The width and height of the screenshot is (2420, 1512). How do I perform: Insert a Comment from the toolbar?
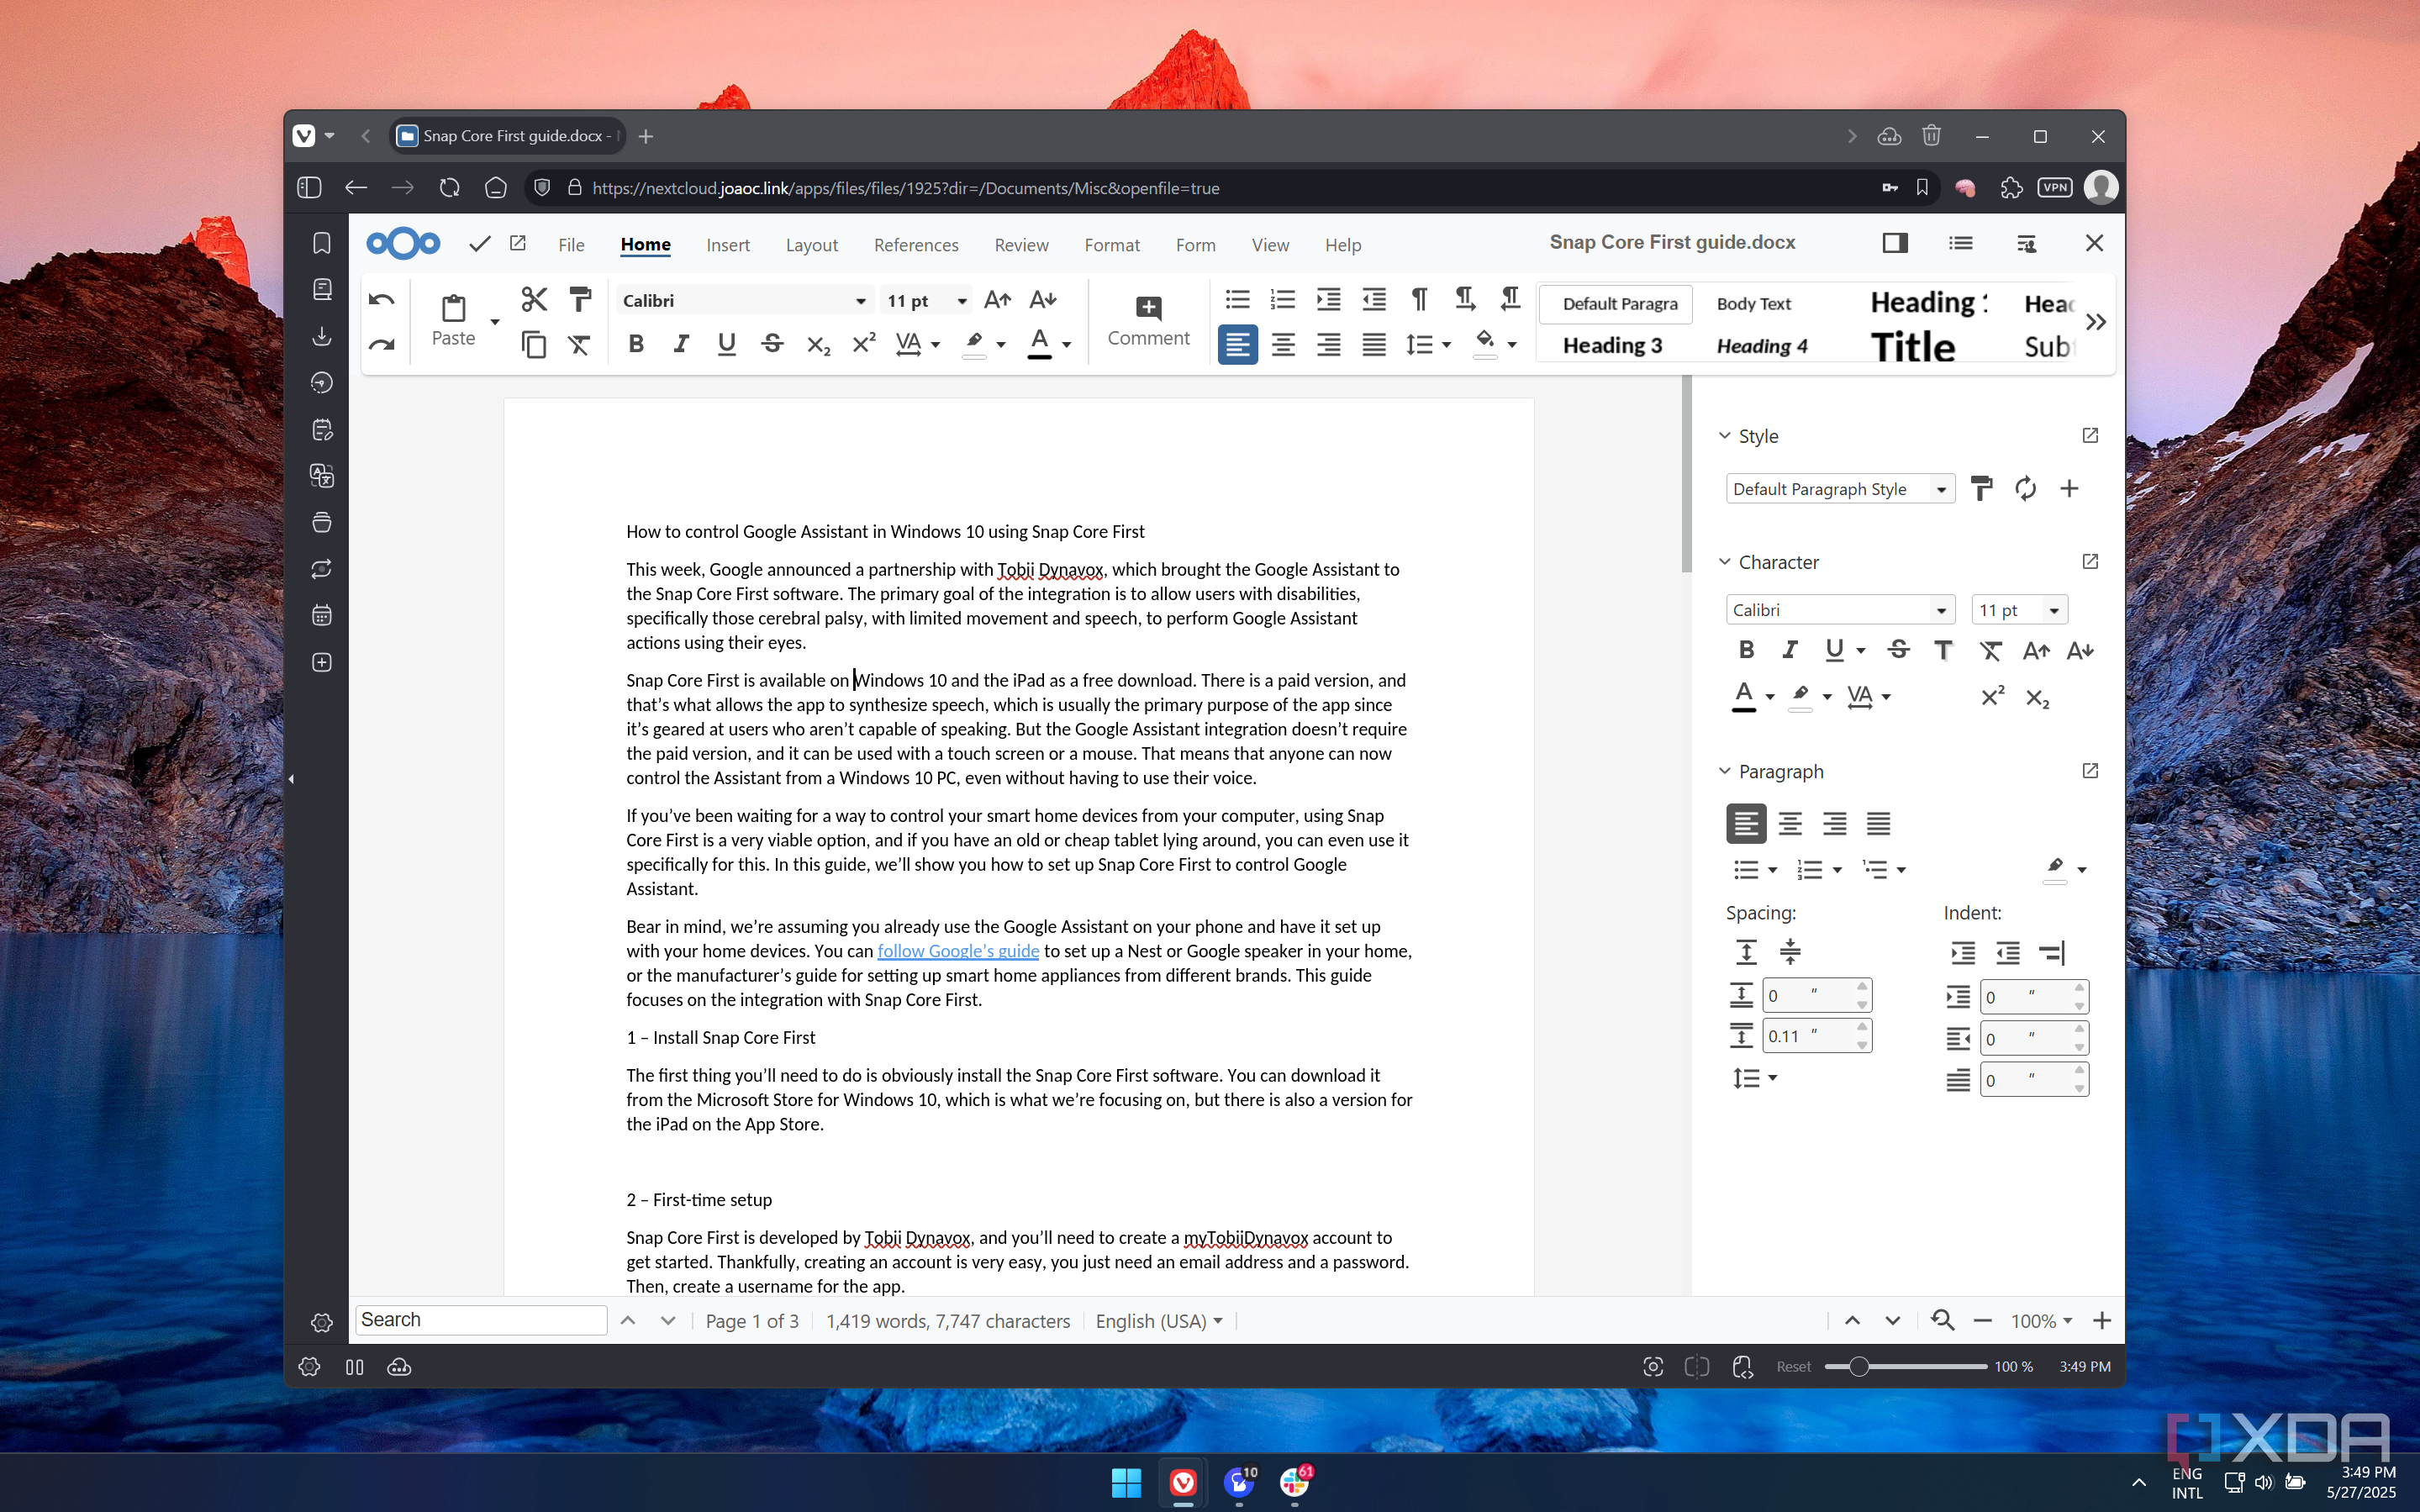tap(1147, 321)
